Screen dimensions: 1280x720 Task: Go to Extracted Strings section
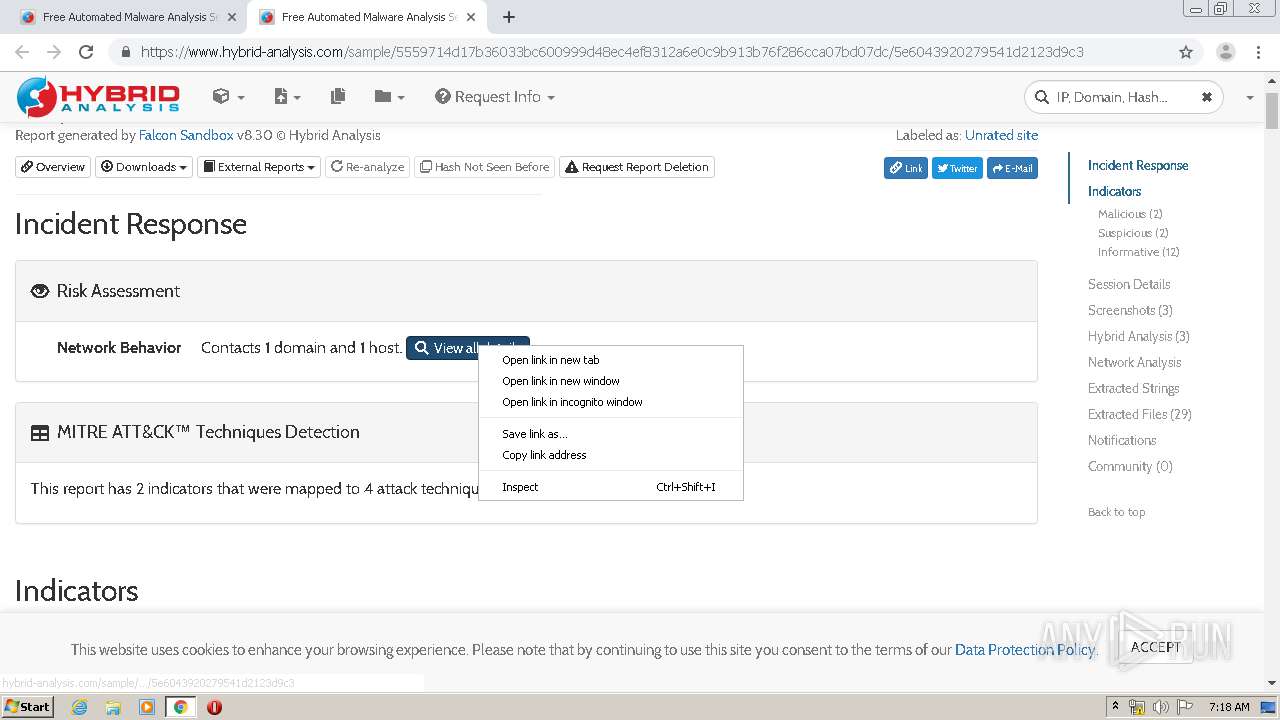(x=1133, y=388)
